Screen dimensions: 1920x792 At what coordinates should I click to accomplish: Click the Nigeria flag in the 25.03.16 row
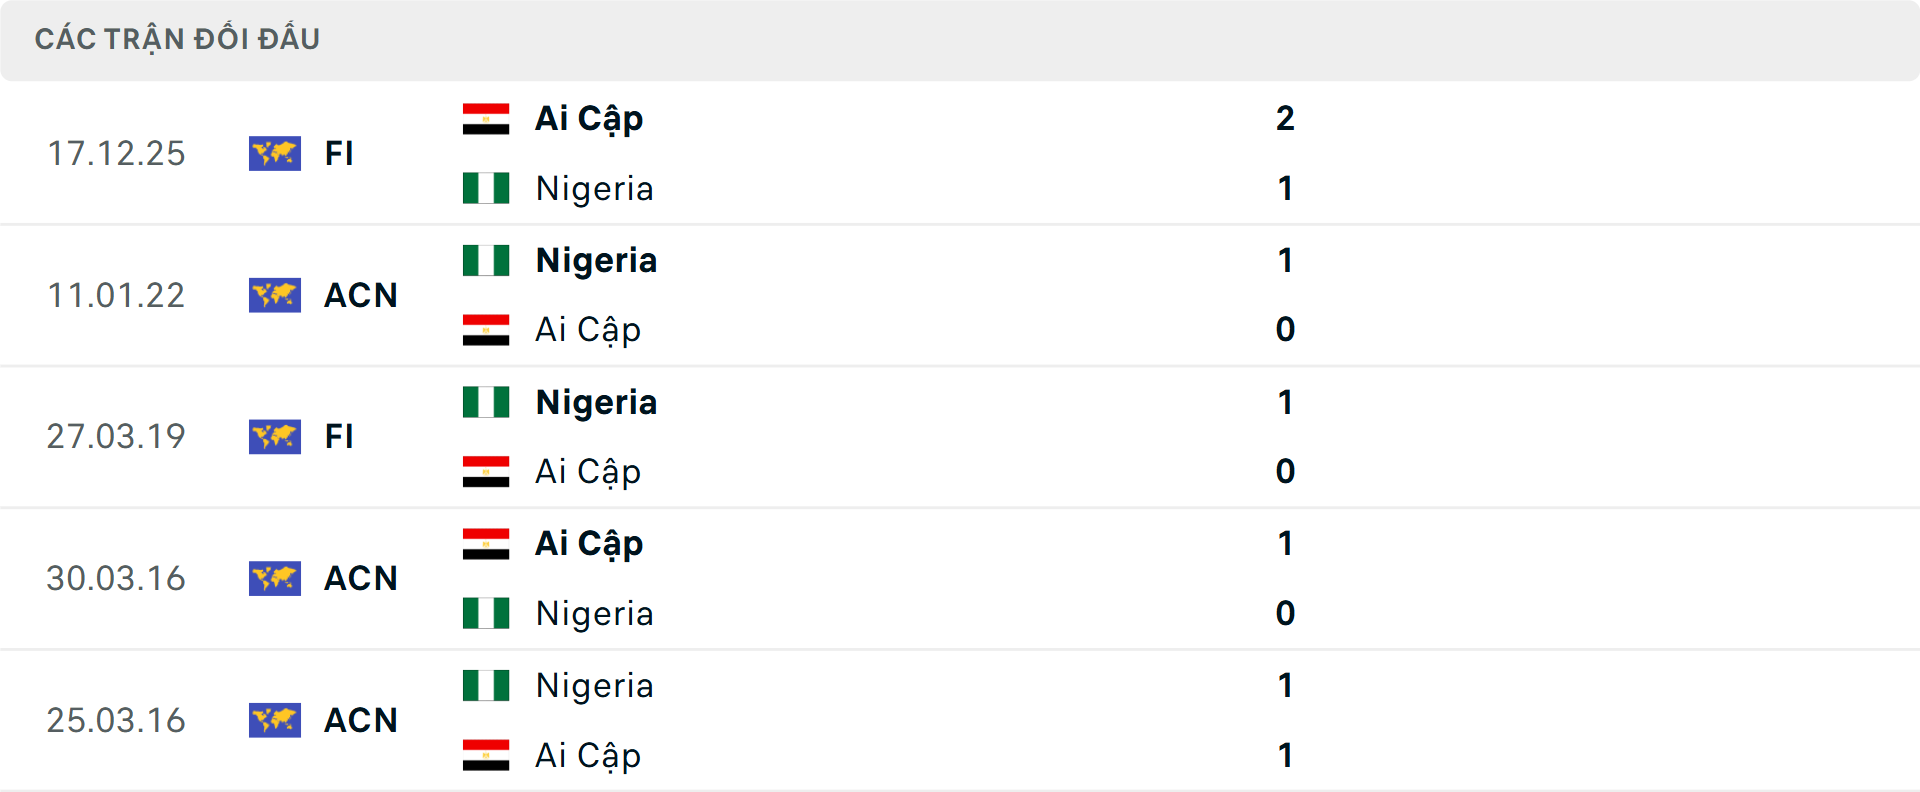tap(487, 684)
